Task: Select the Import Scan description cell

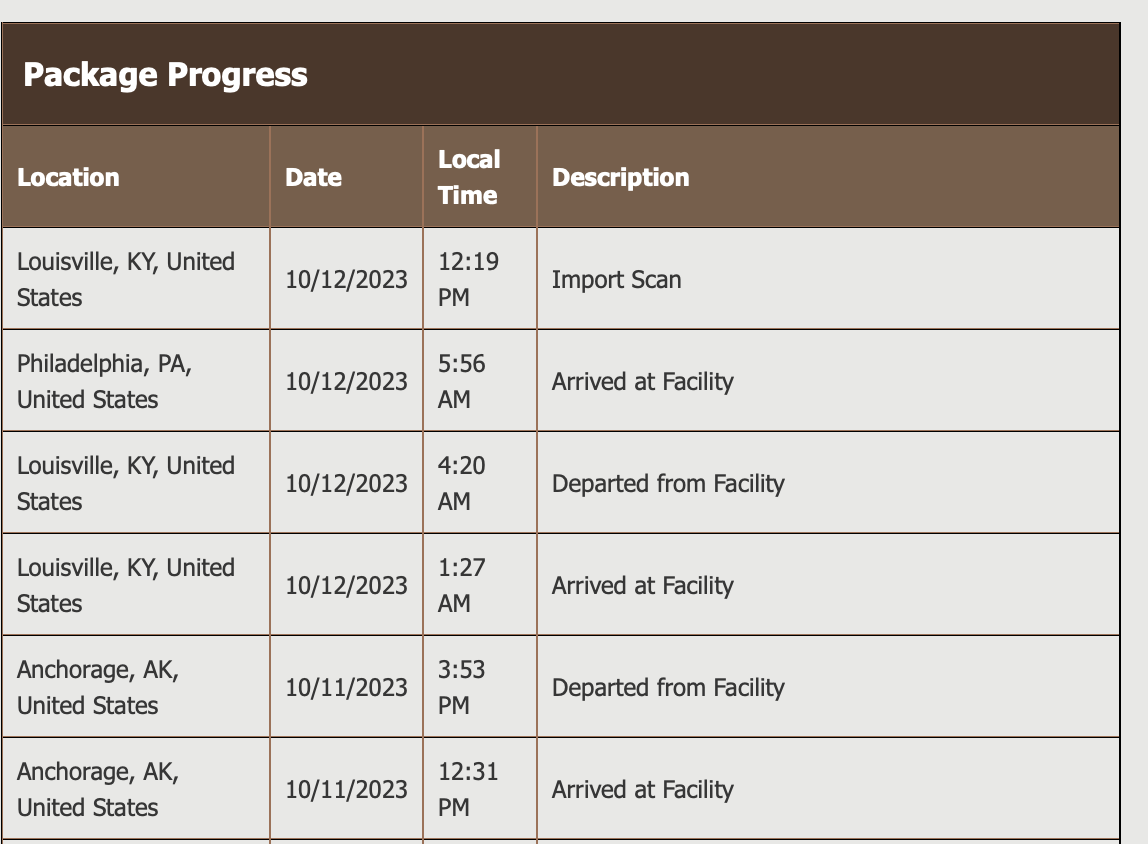Action: click(x=616, y=280)
